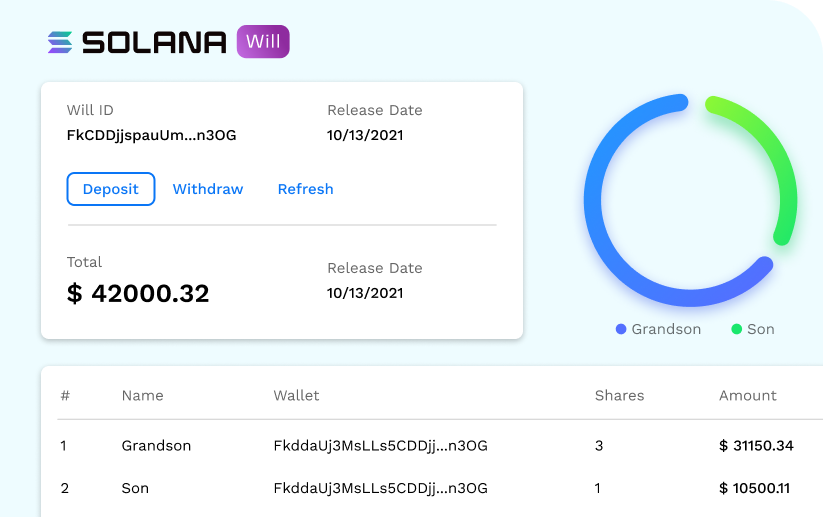Sort by Wallet column header
The height and width of the screenshot is (517, 823).
[296, 395]
